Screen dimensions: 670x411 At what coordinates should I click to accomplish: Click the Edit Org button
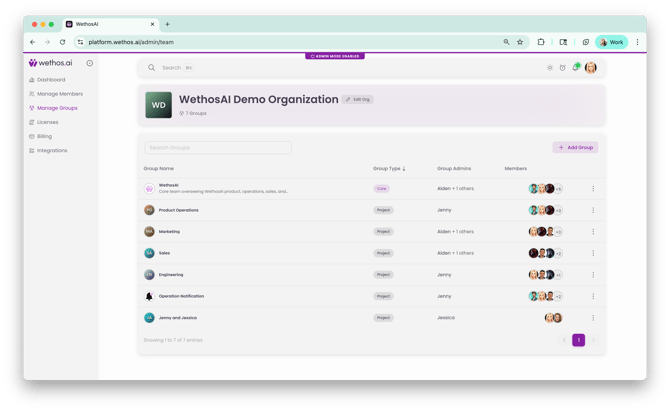(357, 99)
